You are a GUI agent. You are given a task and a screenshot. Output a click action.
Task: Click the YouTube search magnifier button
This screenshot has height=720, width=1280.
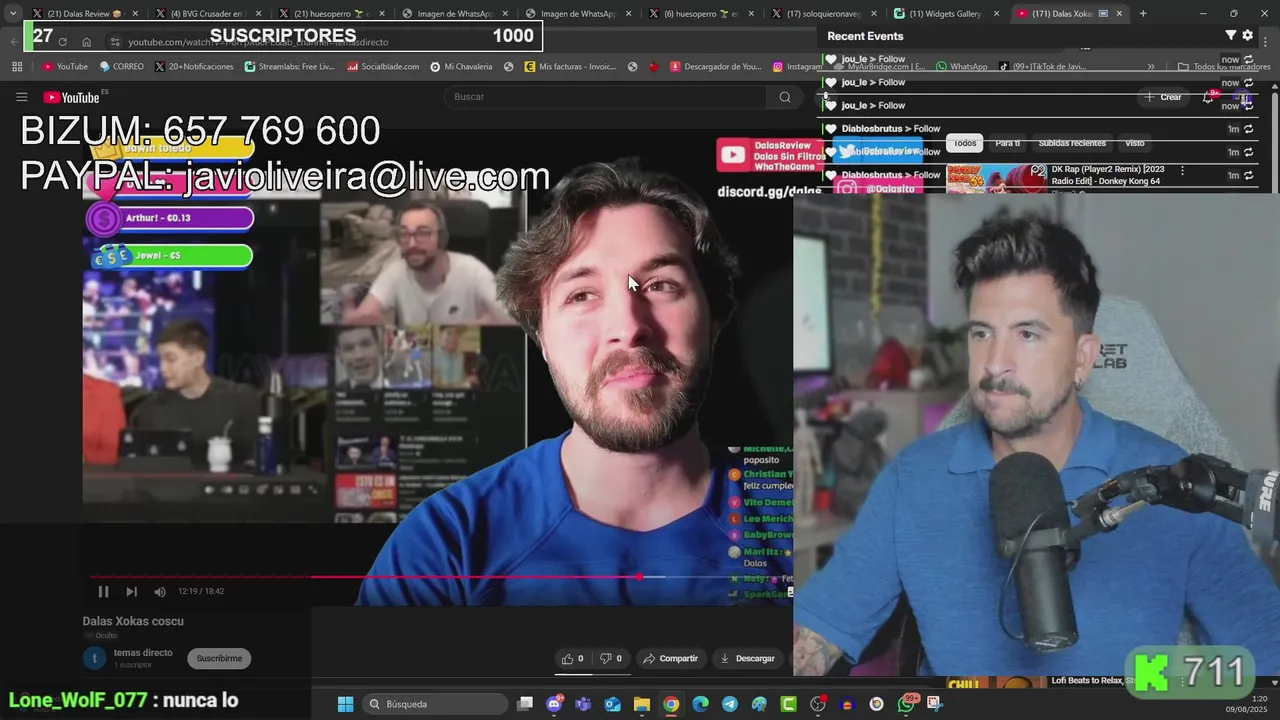coord(785,97)
